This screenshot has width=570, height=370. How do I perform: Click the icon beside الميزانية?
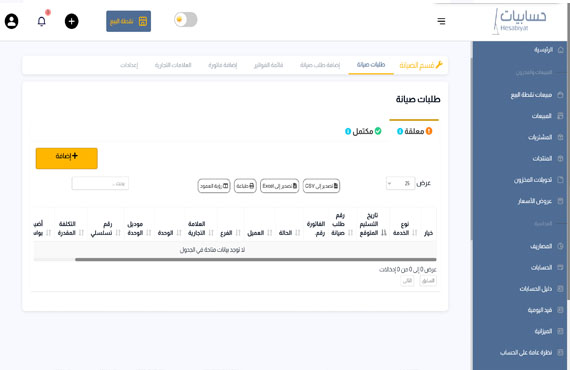coord(560,331)
